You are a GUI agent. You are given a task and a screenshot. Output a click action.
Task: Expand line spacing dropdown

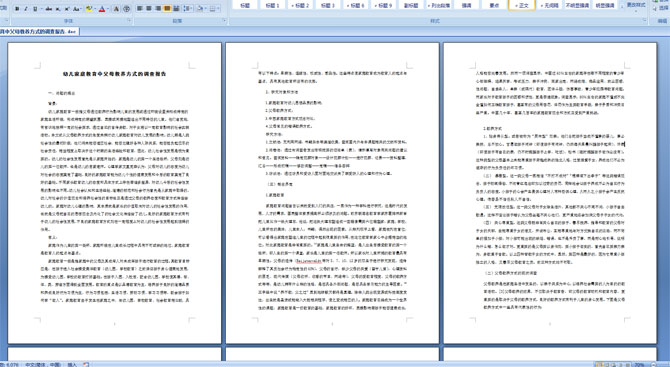tap(191, 9)
